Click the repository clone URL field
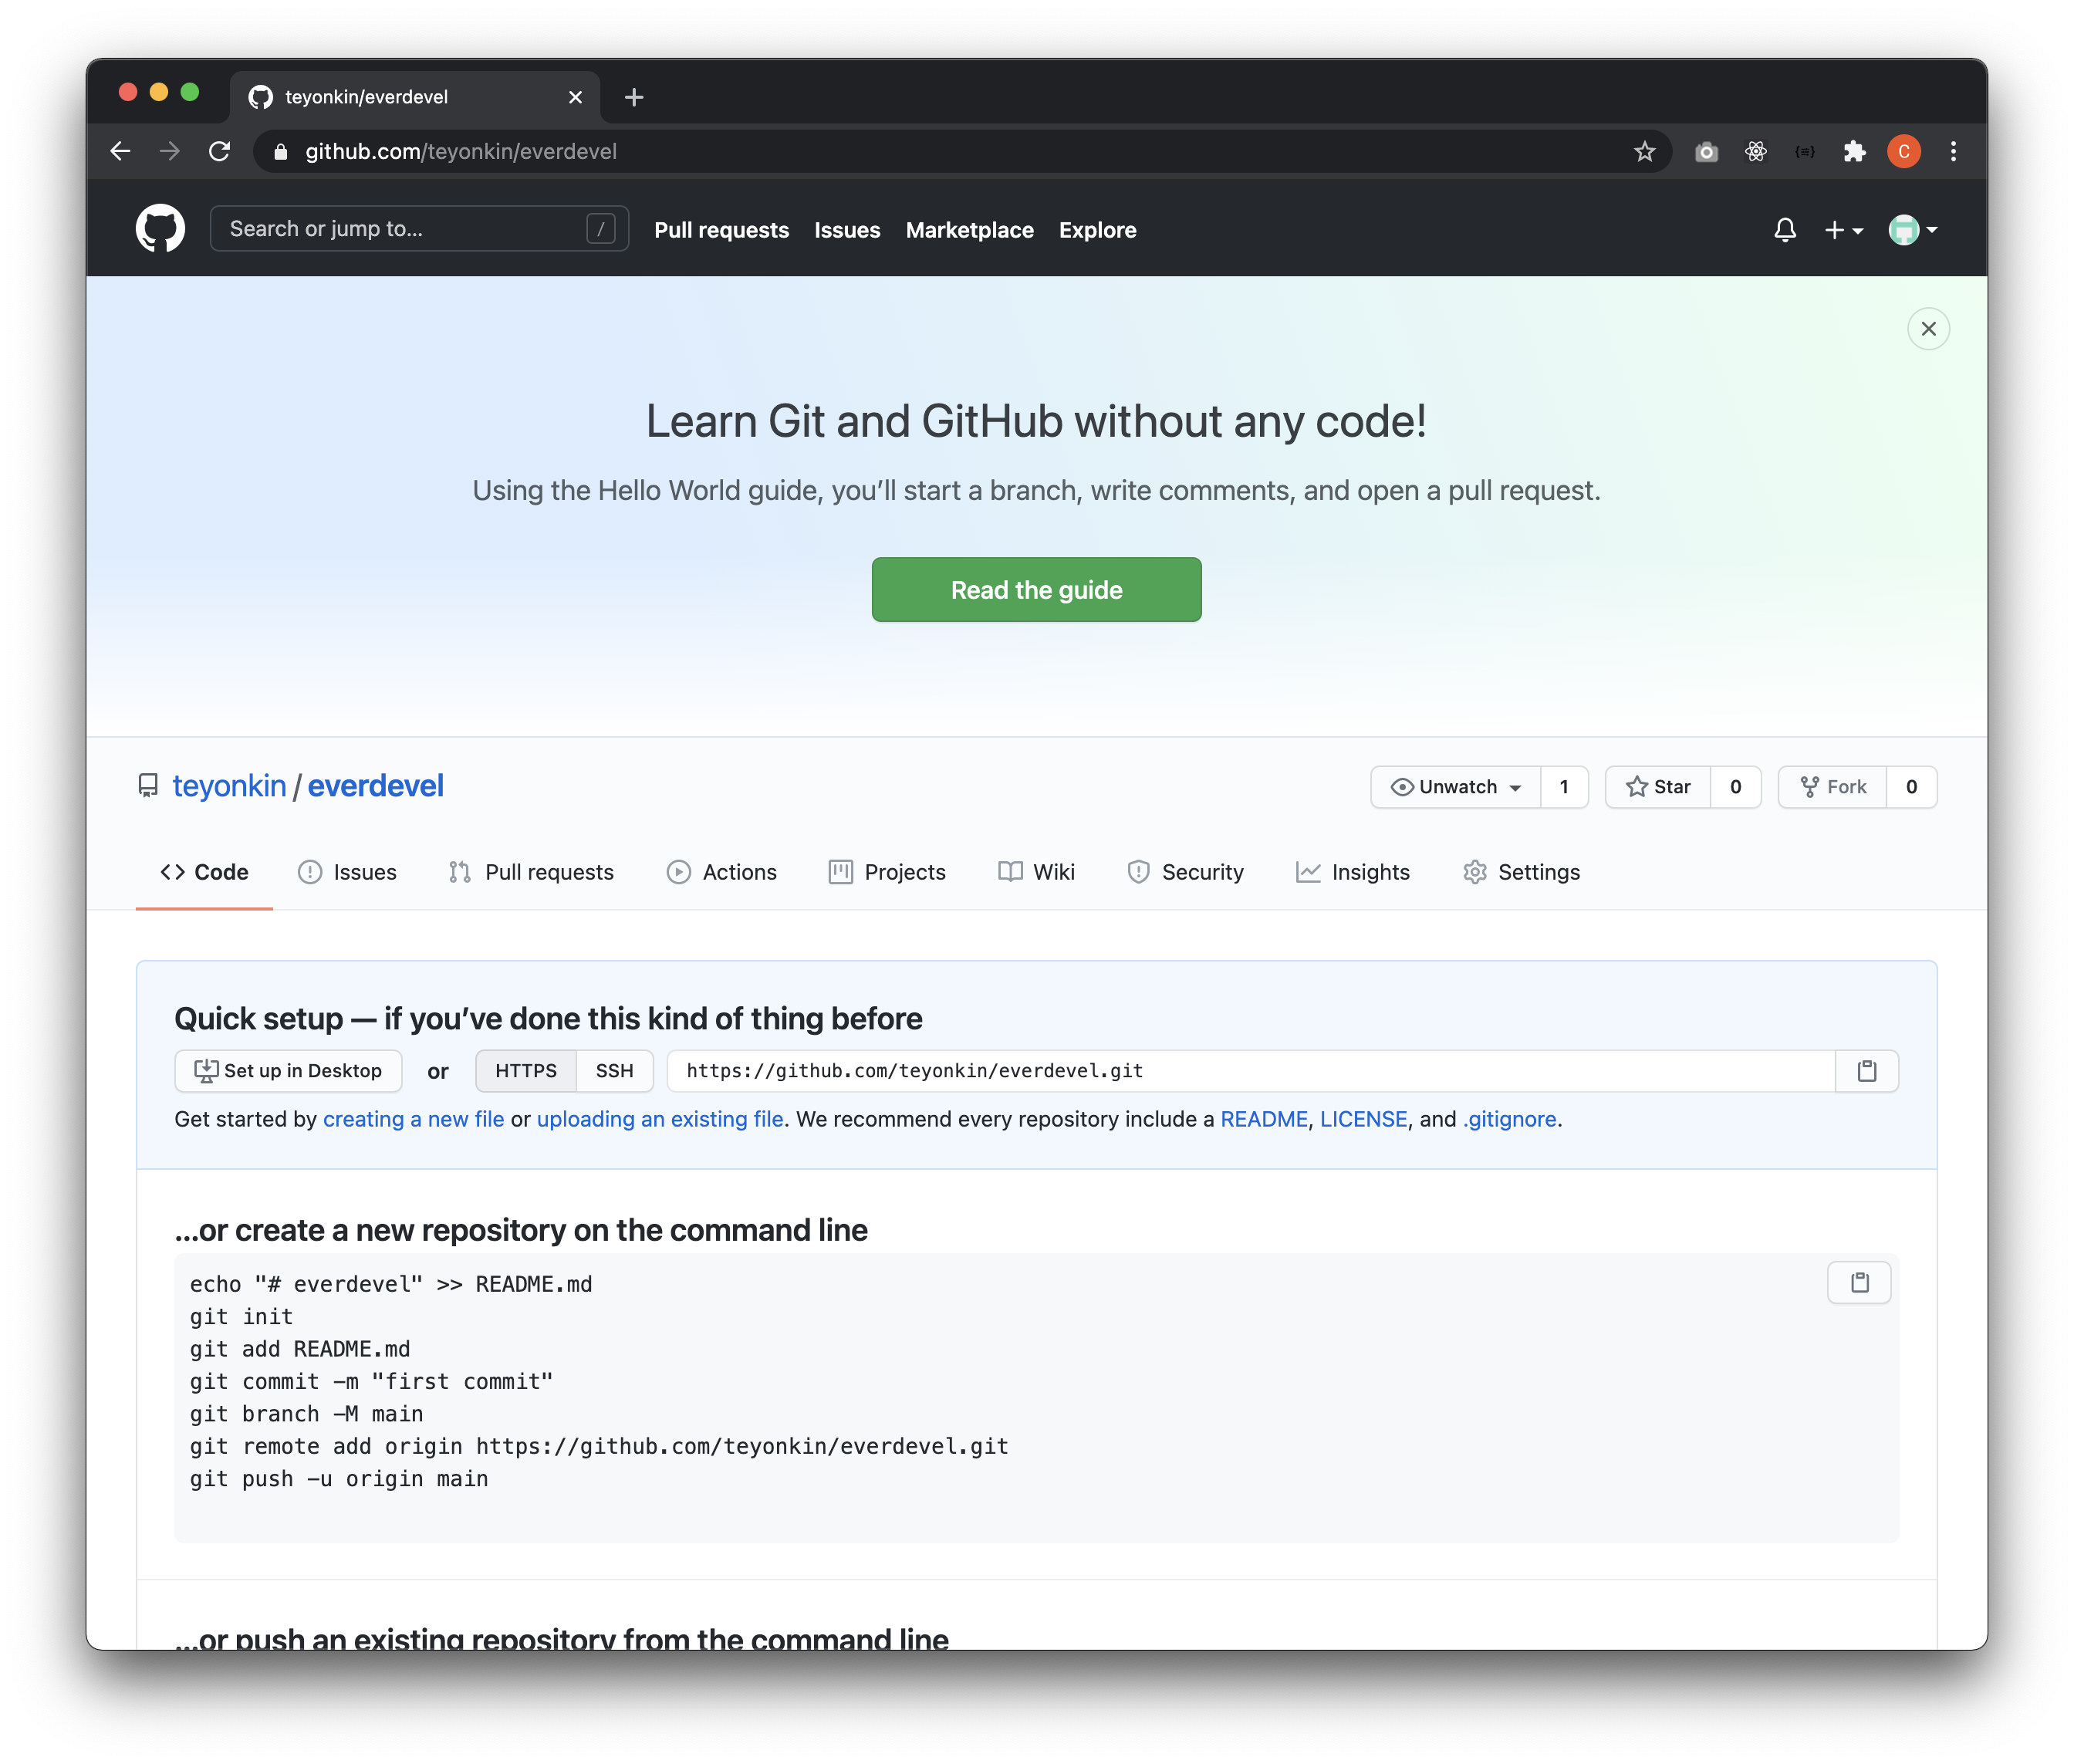 [x=1250, y=1071]
